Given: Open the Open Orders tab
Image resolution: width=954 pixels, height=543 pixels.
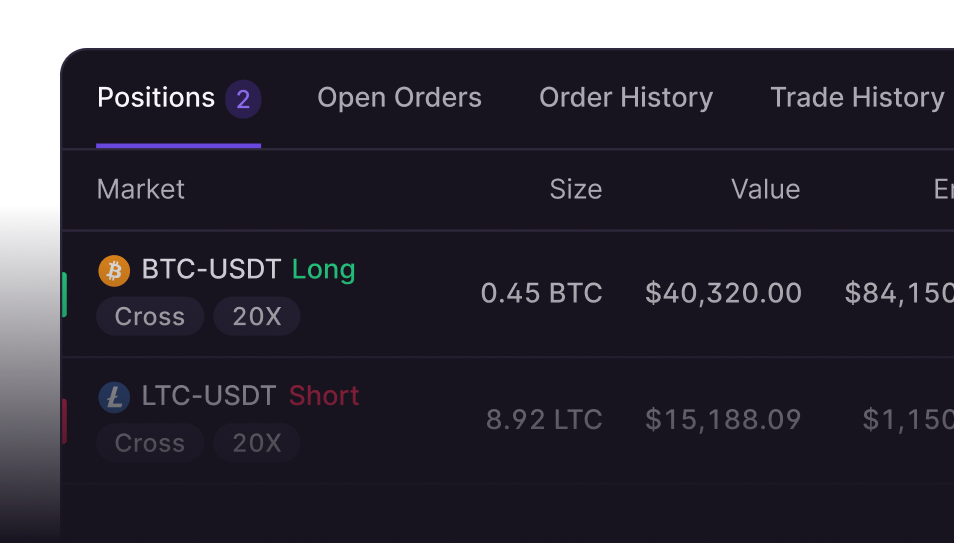Looking at the screenshot, I should (399, 98).
